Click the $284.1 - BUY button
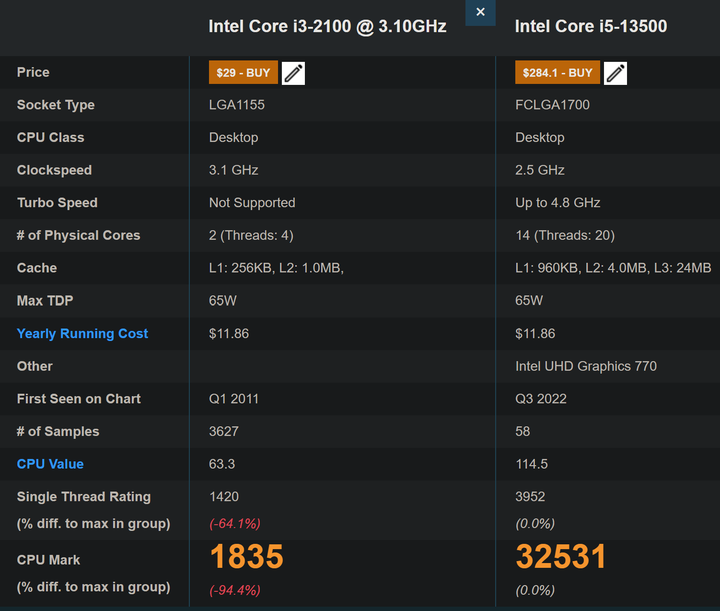 click(x=557, y=73)
